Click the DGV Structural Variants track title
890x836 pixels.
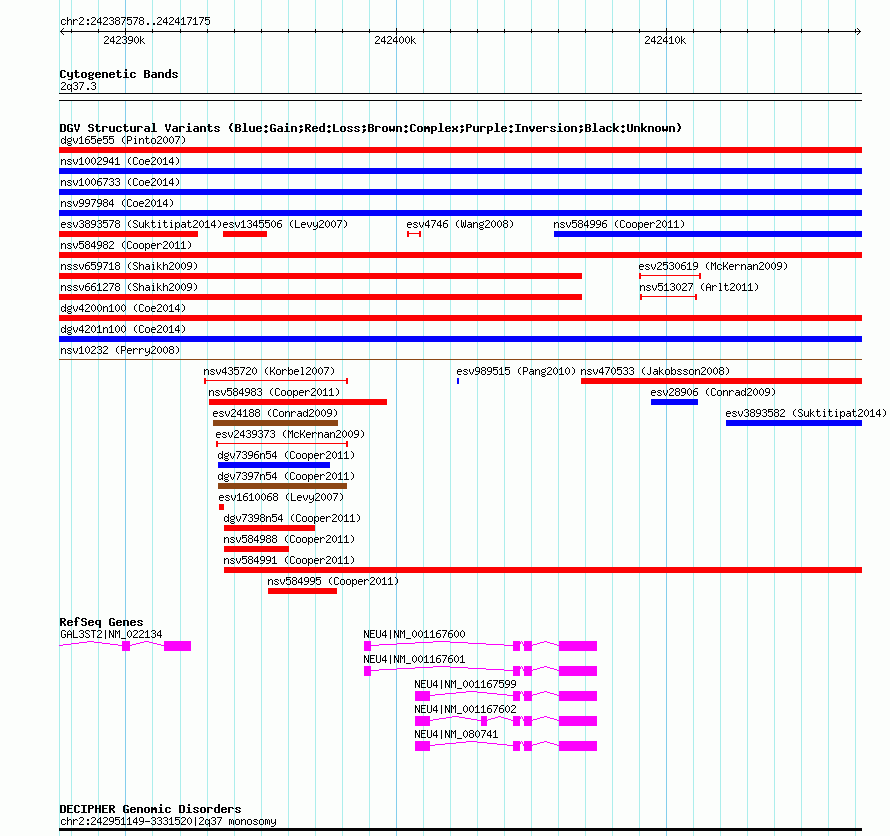pos(371,128)
